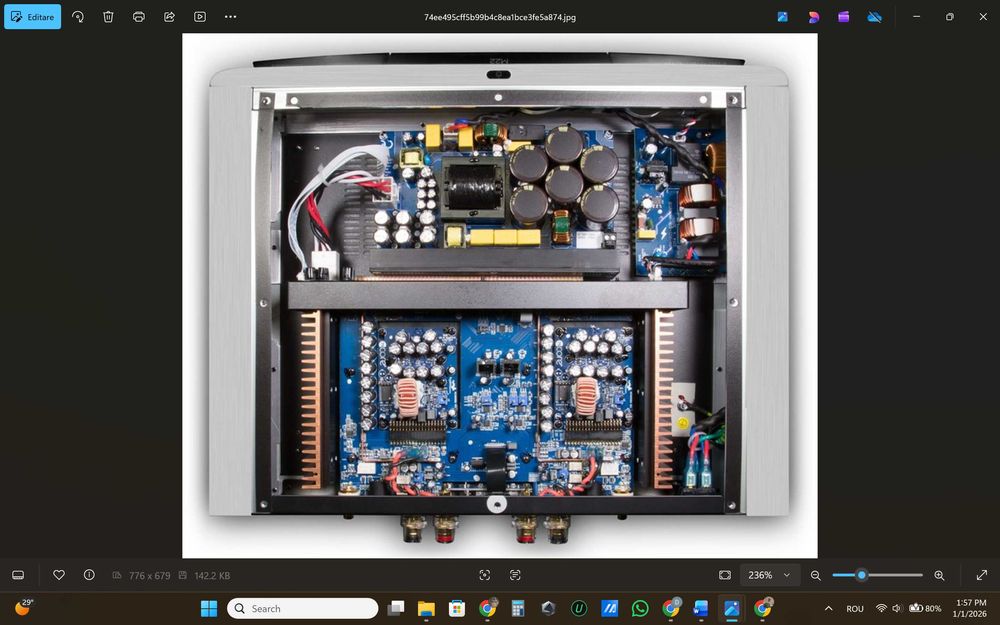Open WhatsApp from the taskbar
Viewport: 1000px width, 625px height.
pos(640,608)
